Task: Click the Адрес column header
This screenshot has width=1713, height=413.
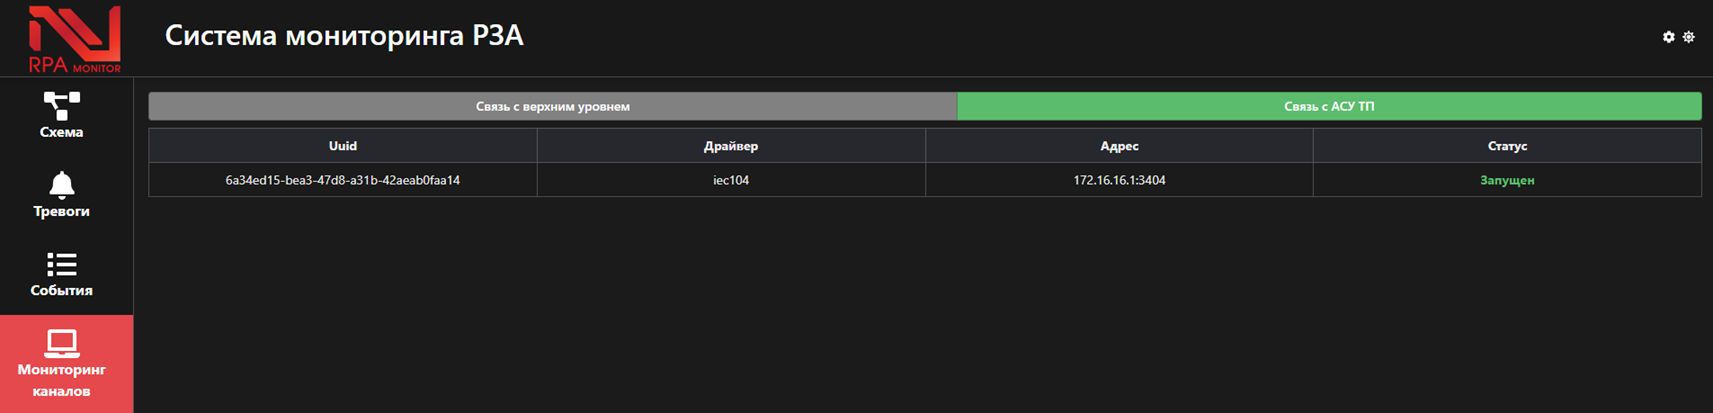Action: coord(1119,146)
